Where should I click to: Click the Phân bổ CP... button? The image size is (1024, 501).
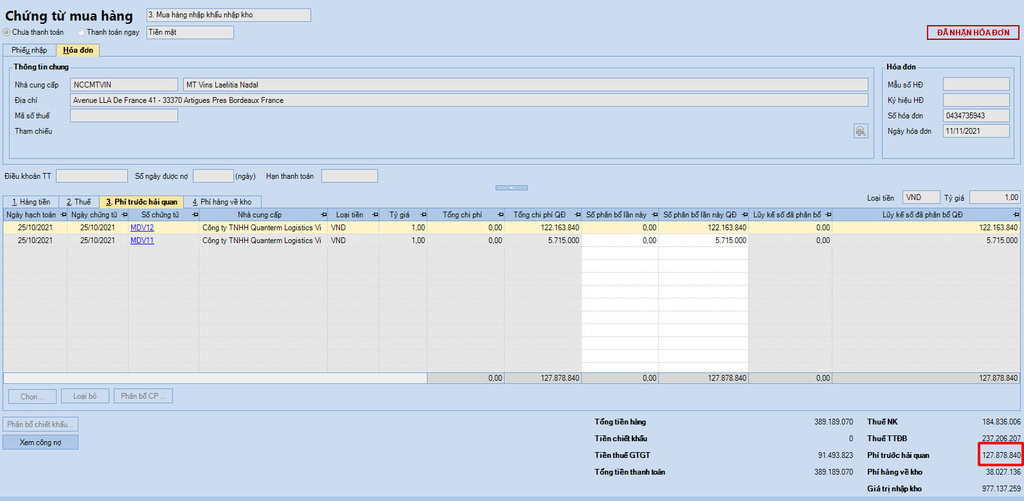coord(143,396)
